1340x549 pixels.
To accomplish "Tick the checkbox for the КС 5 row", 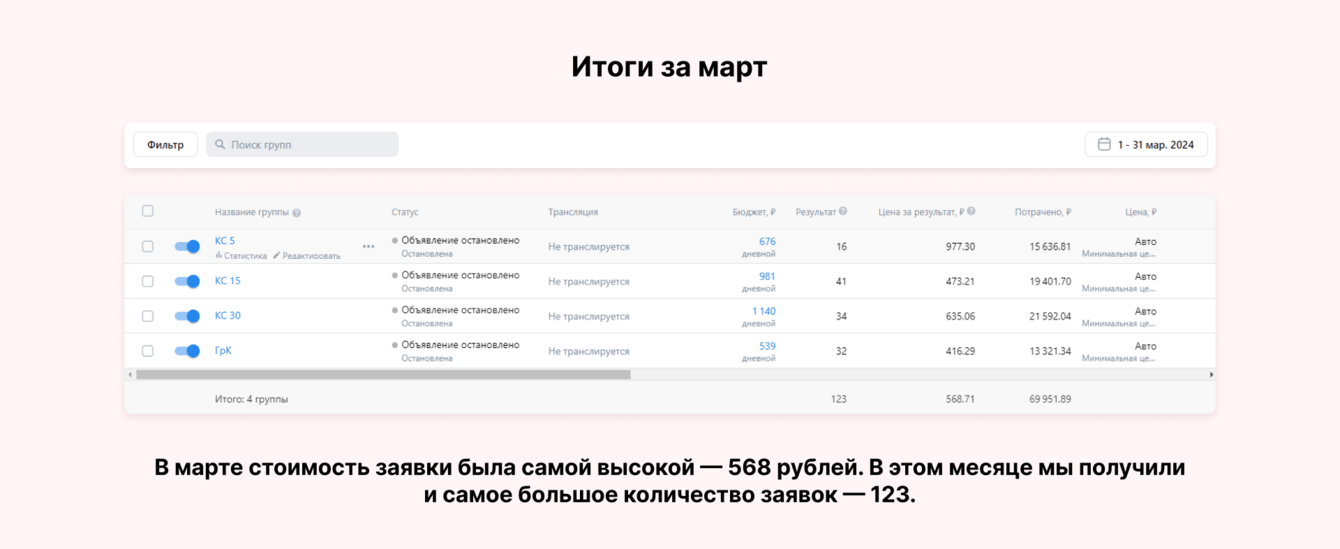I will pyautogui.click(x=147, y=246).
